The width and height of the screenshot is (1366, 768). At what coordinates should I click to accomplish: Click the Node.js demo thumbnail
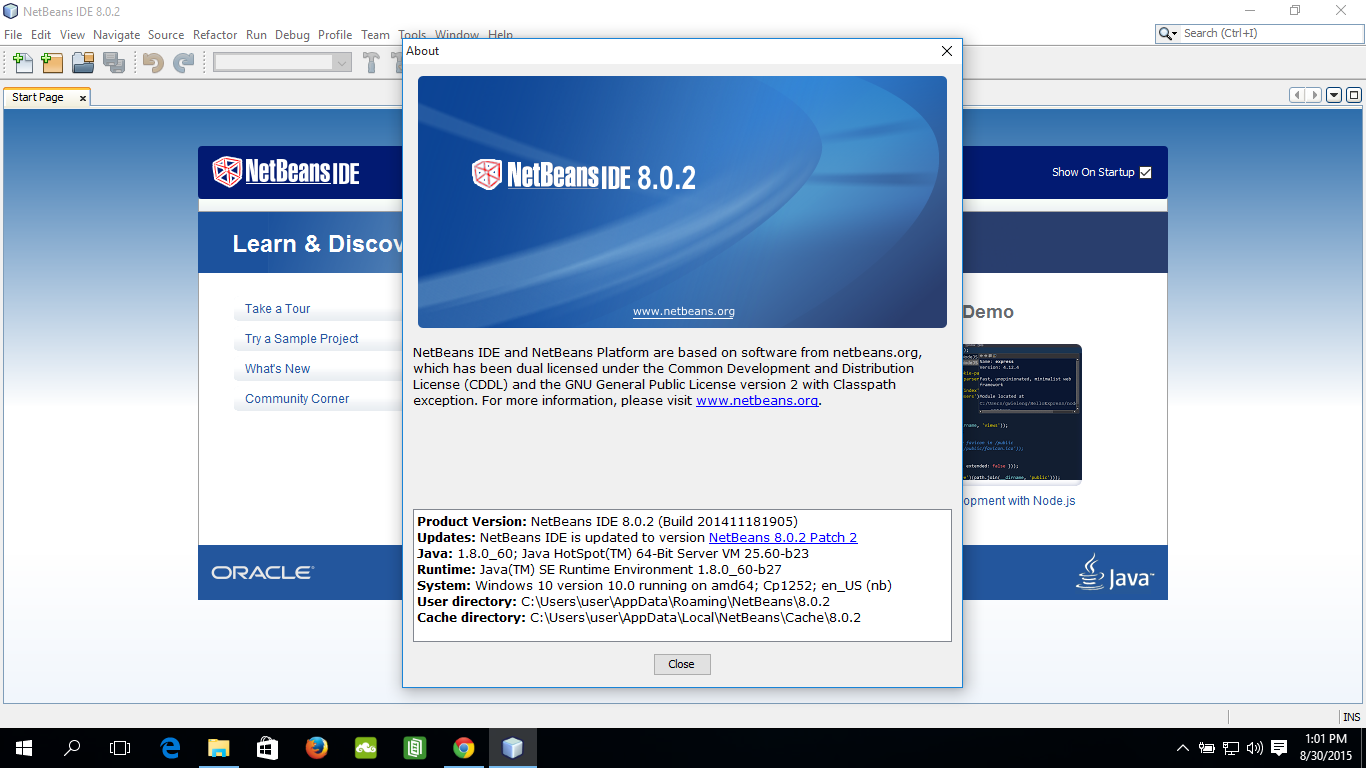pyautogui.click(x=1022, y=415)
